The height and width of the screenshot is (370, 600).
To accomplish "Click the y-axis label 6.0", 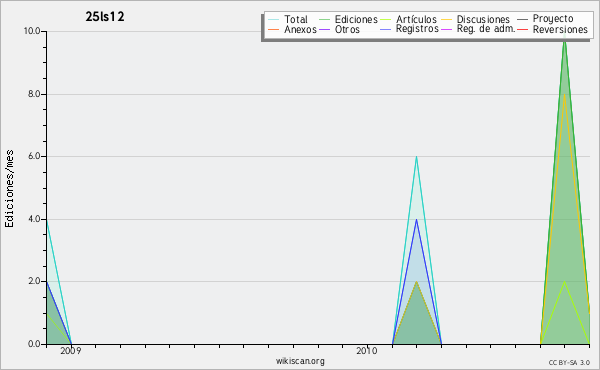I will click(x=34, y=156).
